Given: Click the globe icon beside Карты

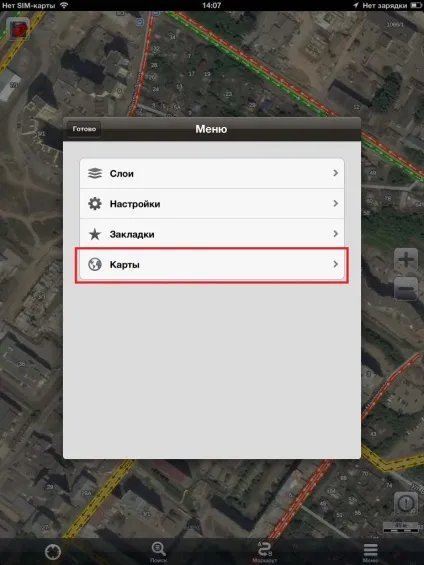Looking at the screenshot, I should click(x=95, y=264).
